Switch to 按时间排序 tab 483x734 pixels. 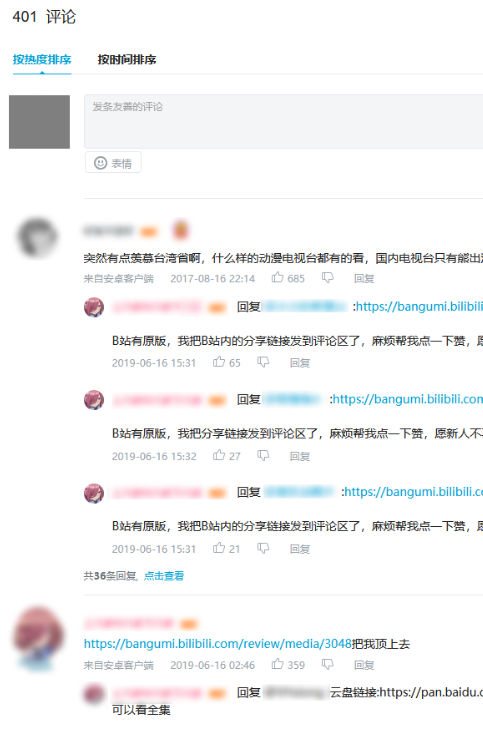(x=127, y=59)
